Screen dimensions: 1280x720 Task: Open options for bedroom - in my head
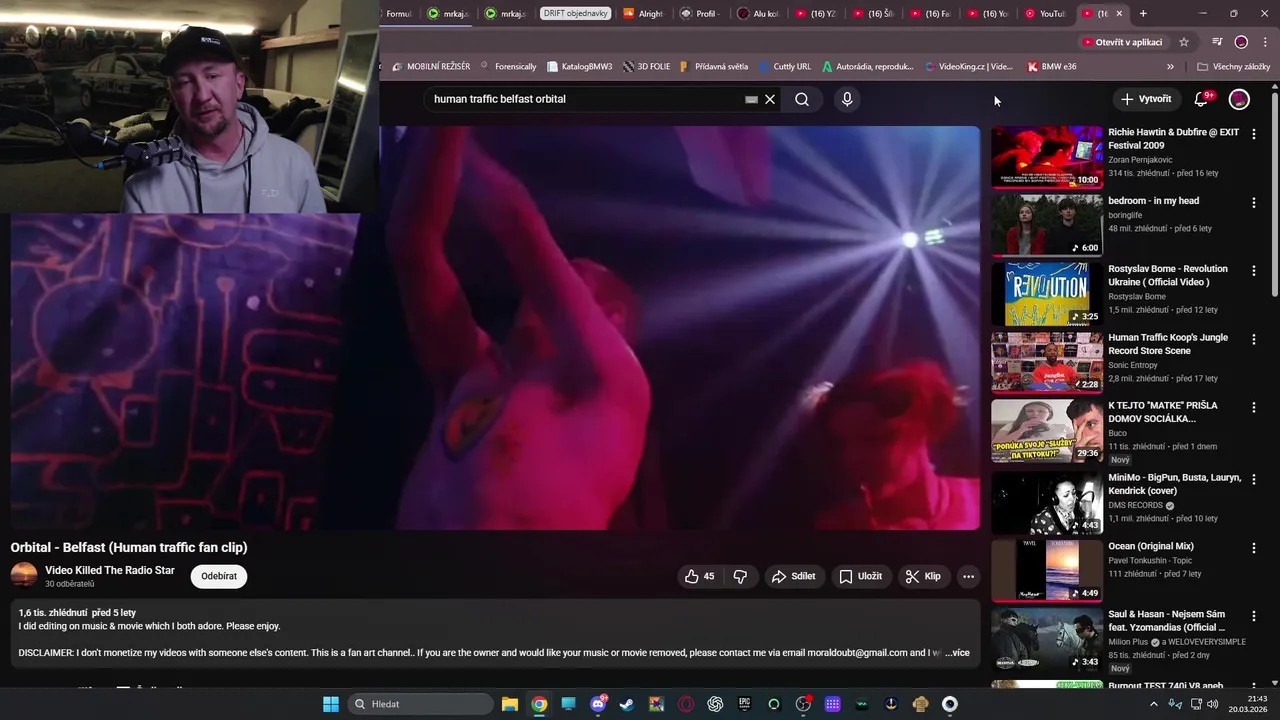click(1254, 202)
